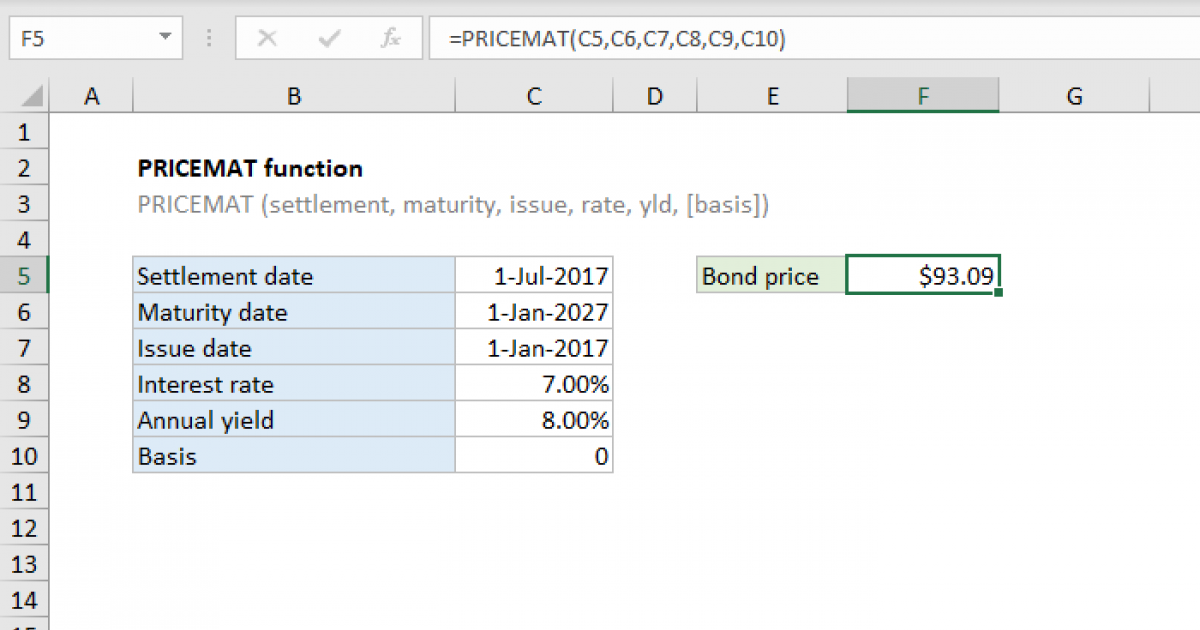Click the green fill handle on cell F5
The image size is (1200, 630).
click(999, 290)
